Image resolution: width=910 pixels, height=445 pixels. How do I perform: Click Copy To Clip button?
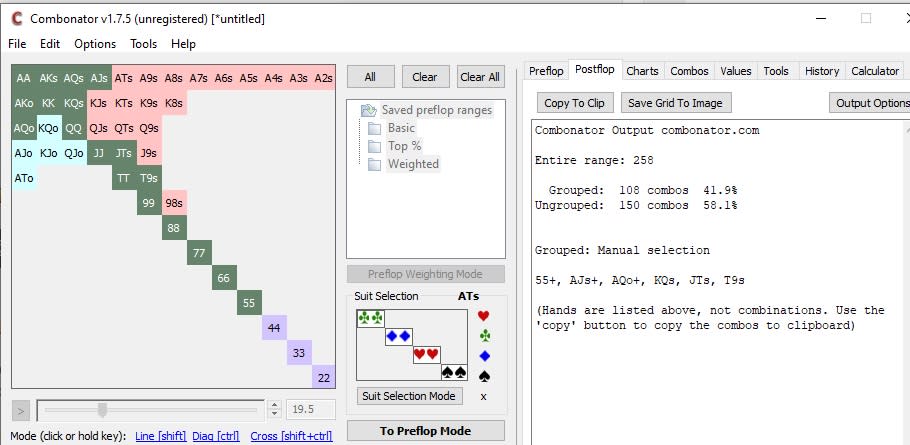pyautogui.click(x=575, y=103)
